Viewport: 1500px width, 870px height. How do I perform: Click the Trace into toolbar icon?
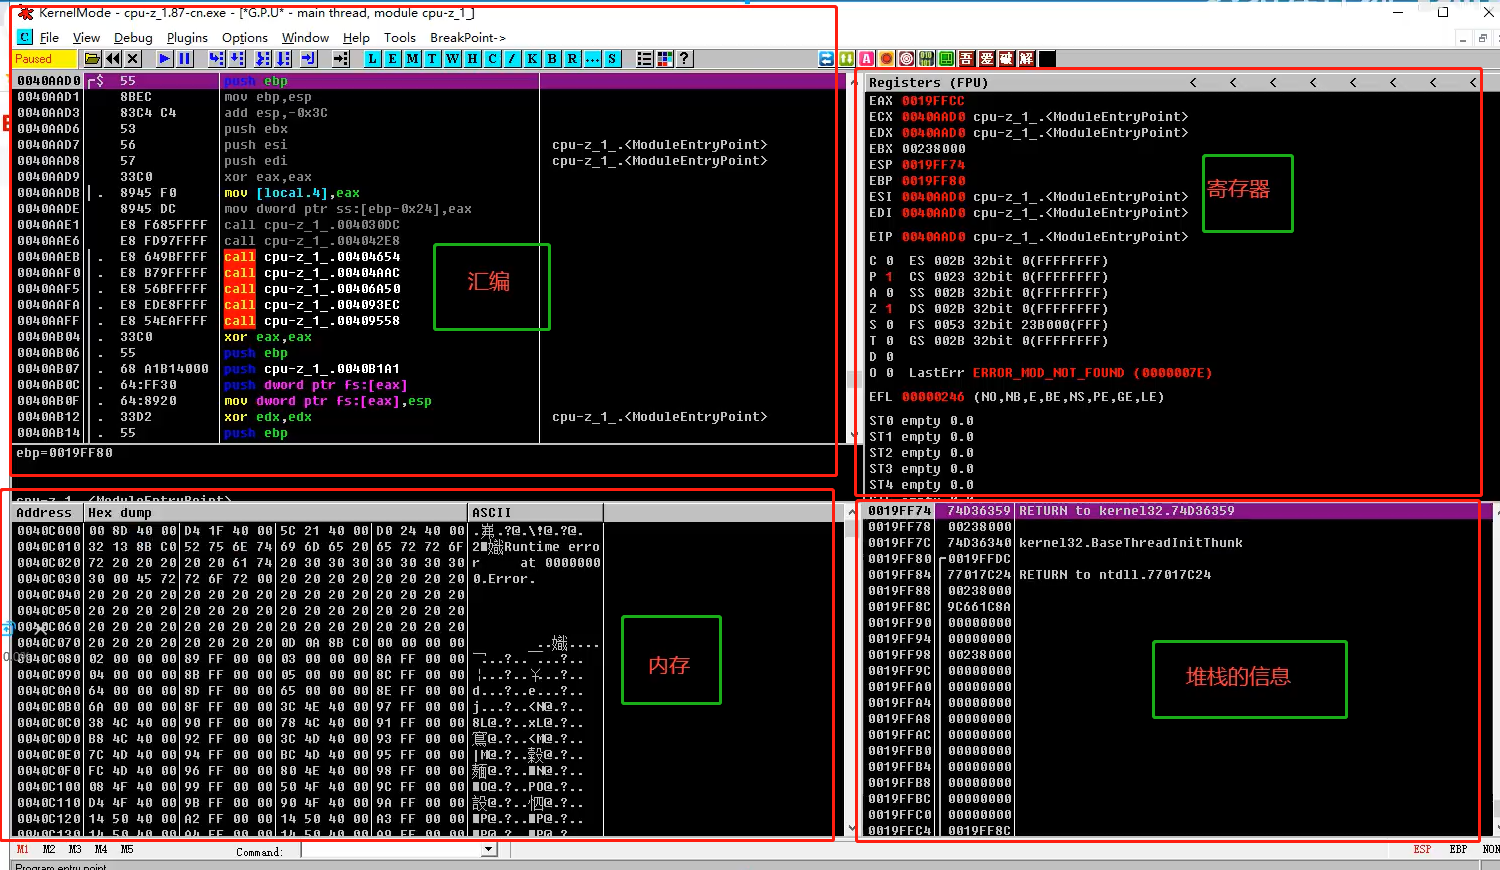(263, 59)
